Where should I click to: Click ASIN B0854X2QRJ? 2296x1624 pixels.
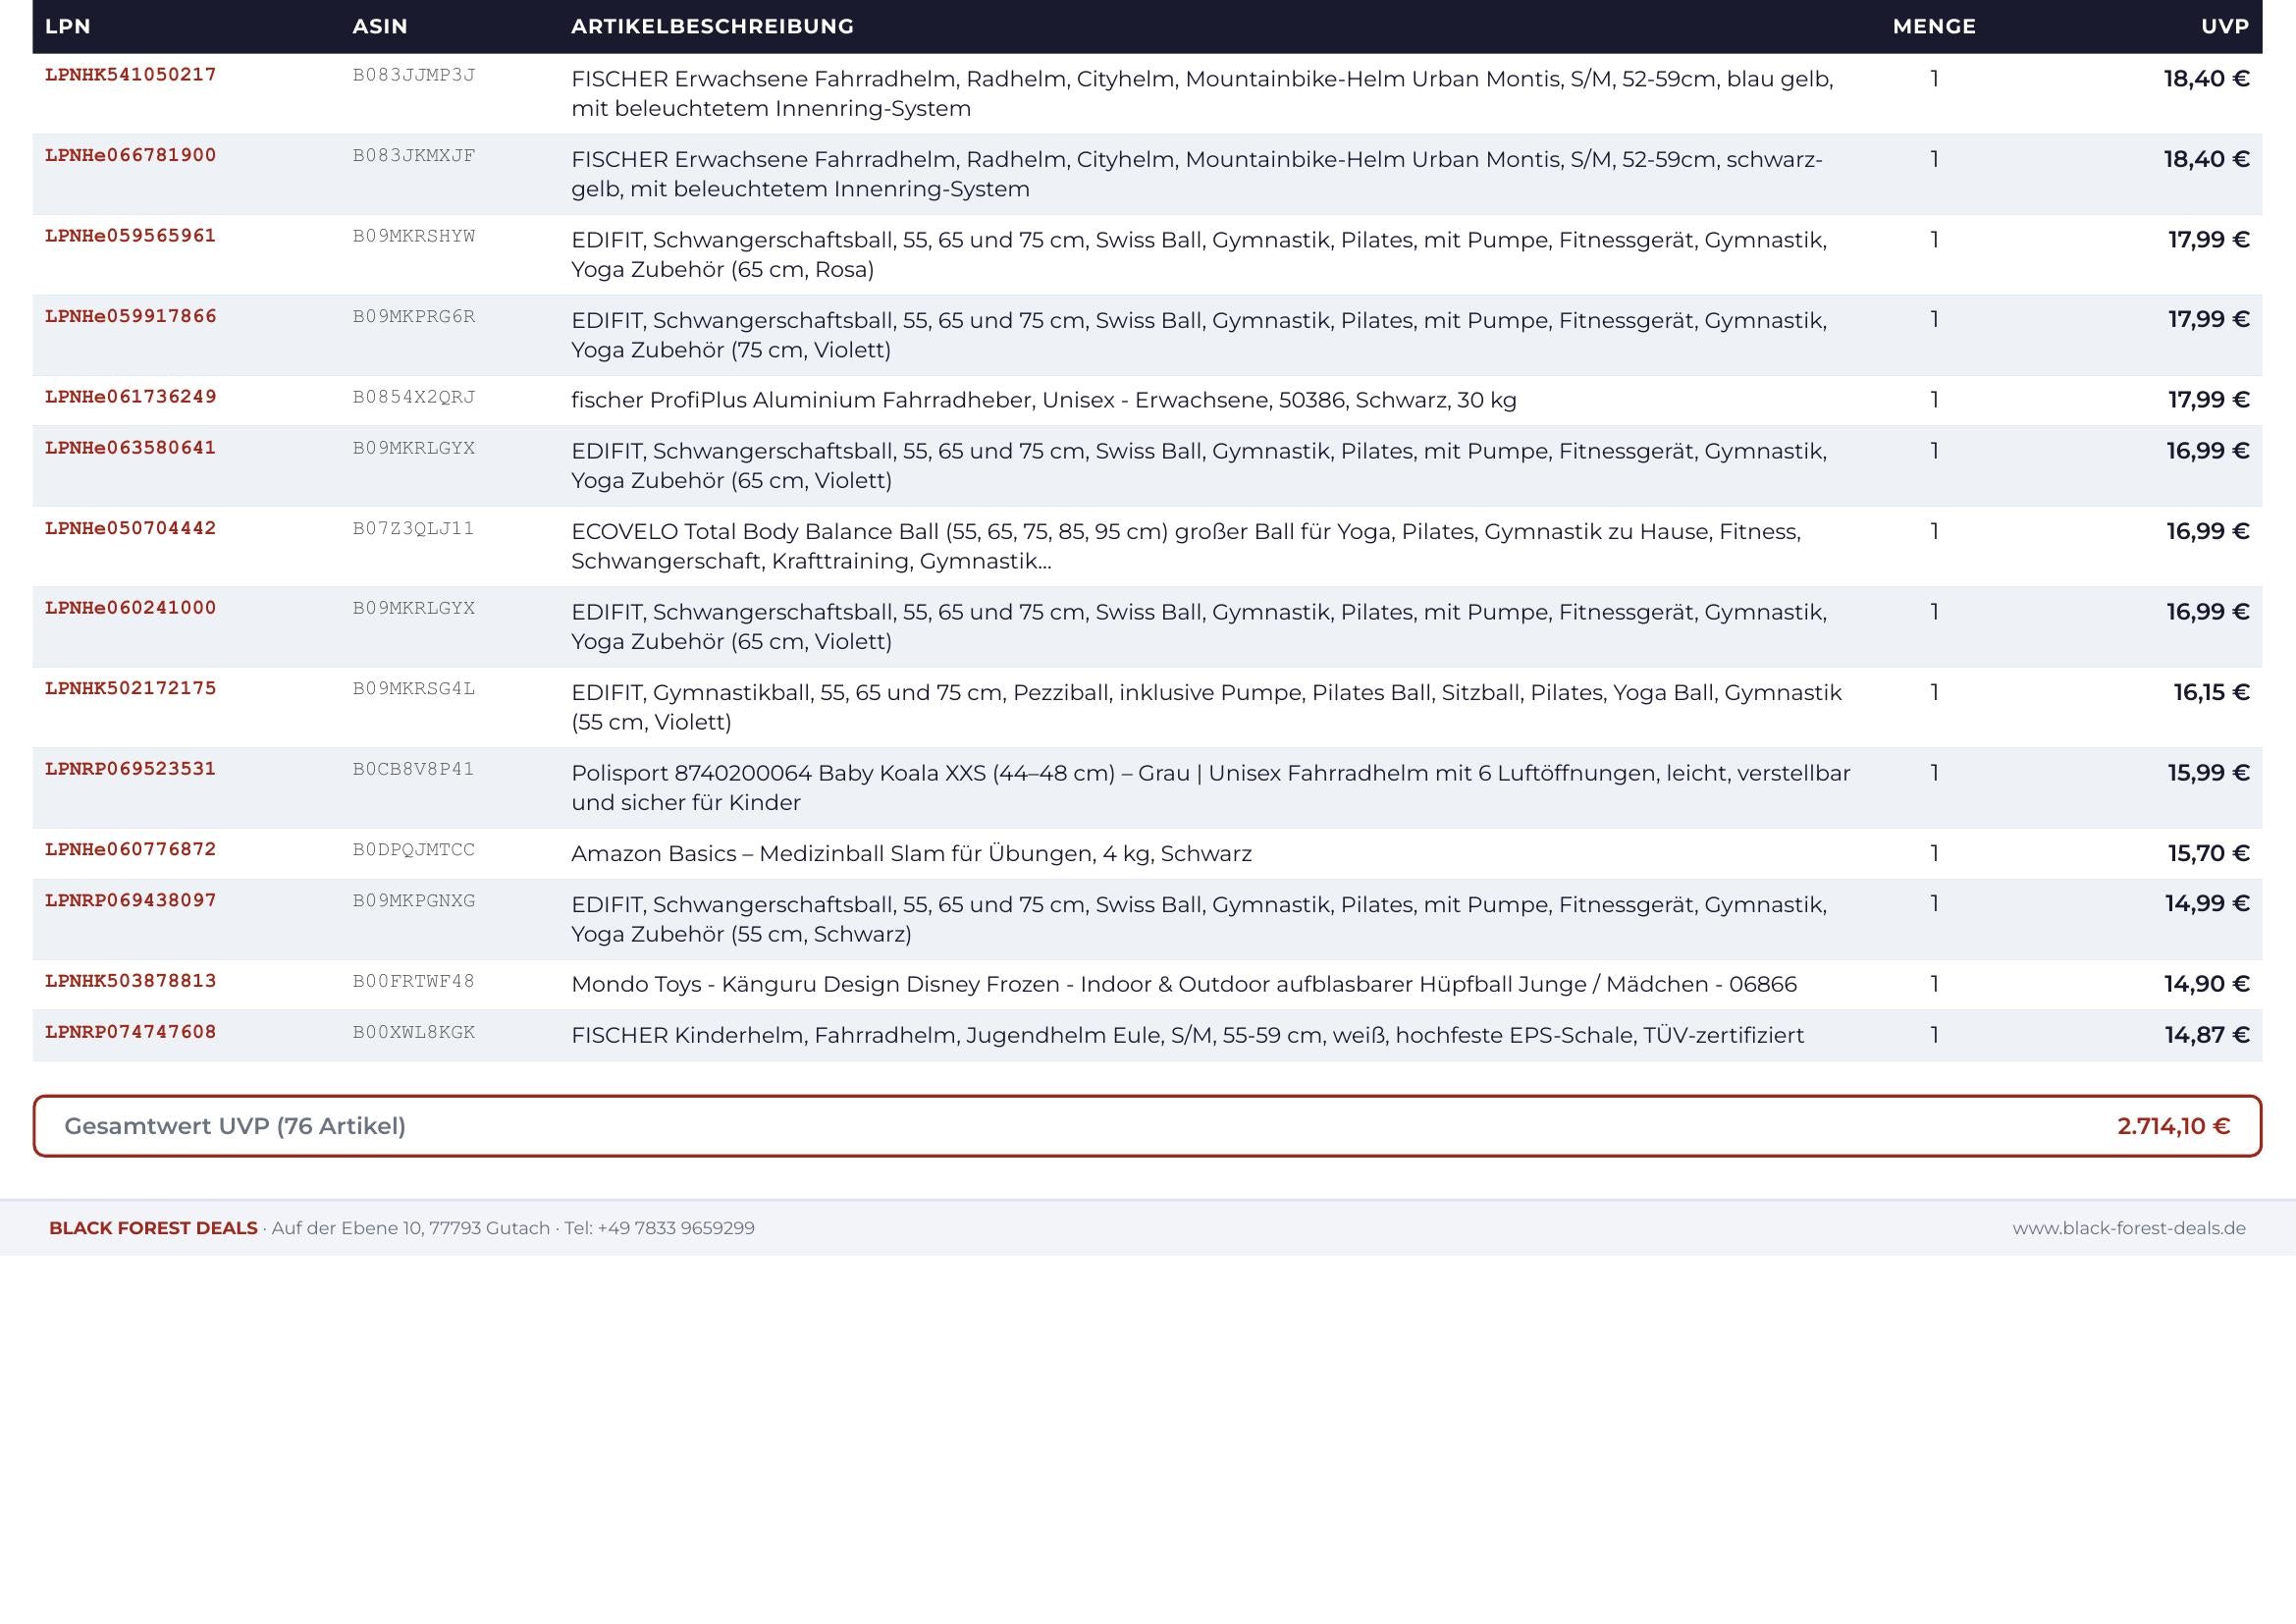pyautogui.click(x=414, y=397)
